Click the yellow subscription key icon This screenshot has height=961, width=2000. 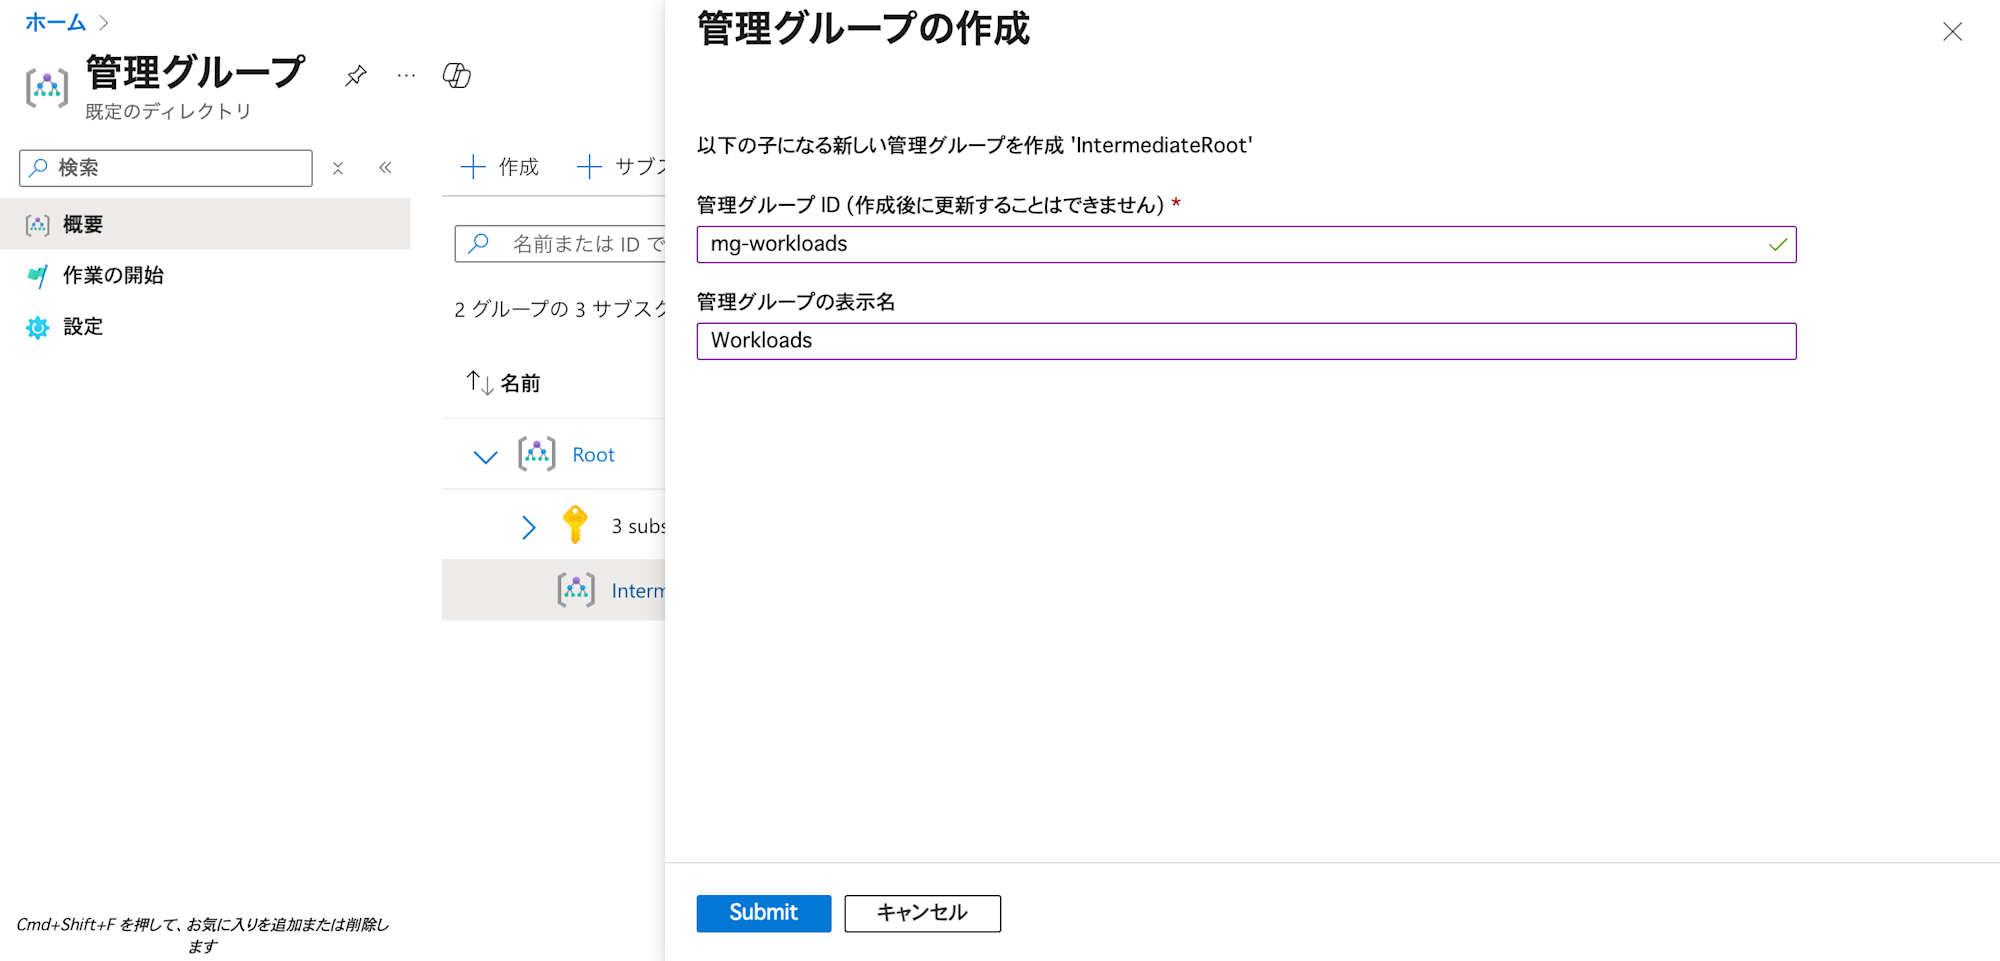(575, 524)
